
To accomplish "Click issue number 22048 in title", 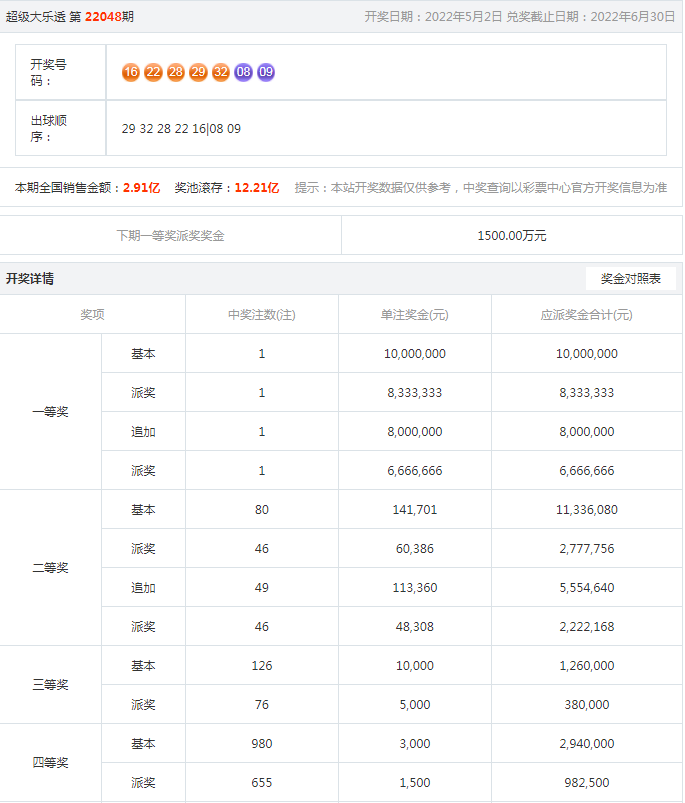I will pyautogui.click(x=102, y=16).
